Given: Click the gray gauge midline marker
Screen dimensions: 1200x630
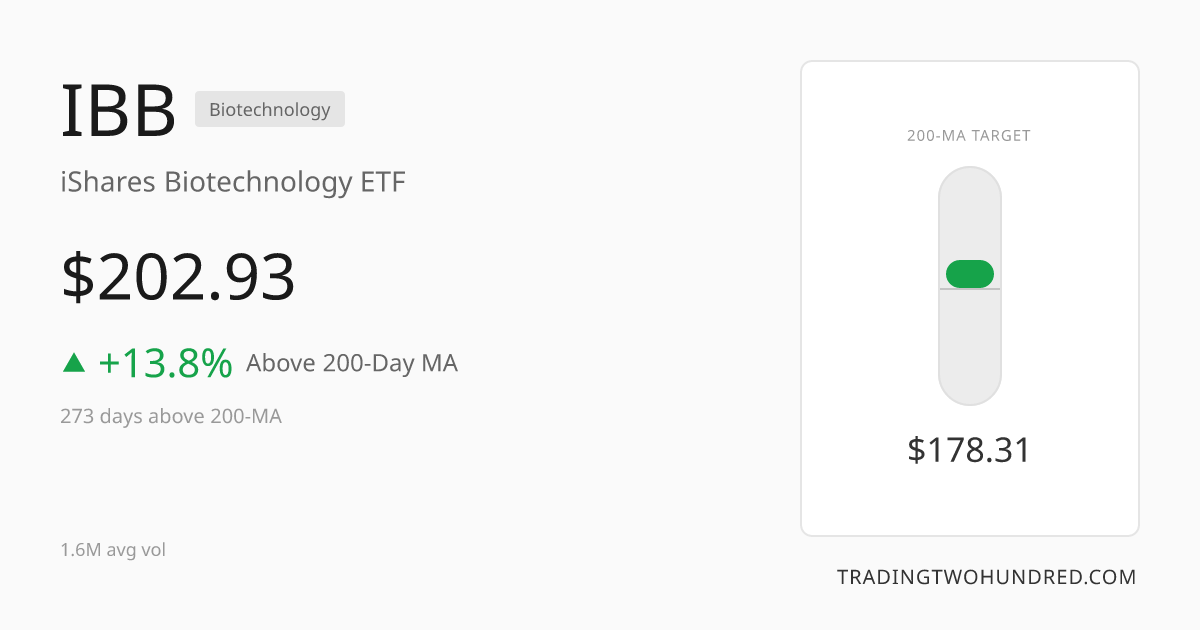Looking at the screenshot, I should (x=970, y=289).
